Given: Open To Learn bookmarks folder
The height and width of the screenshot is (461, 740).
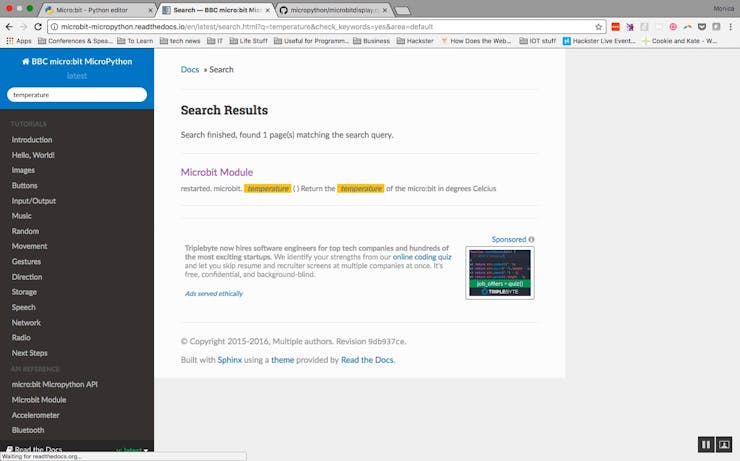Looking at the screenshot, I should click(x=135, y=41).
